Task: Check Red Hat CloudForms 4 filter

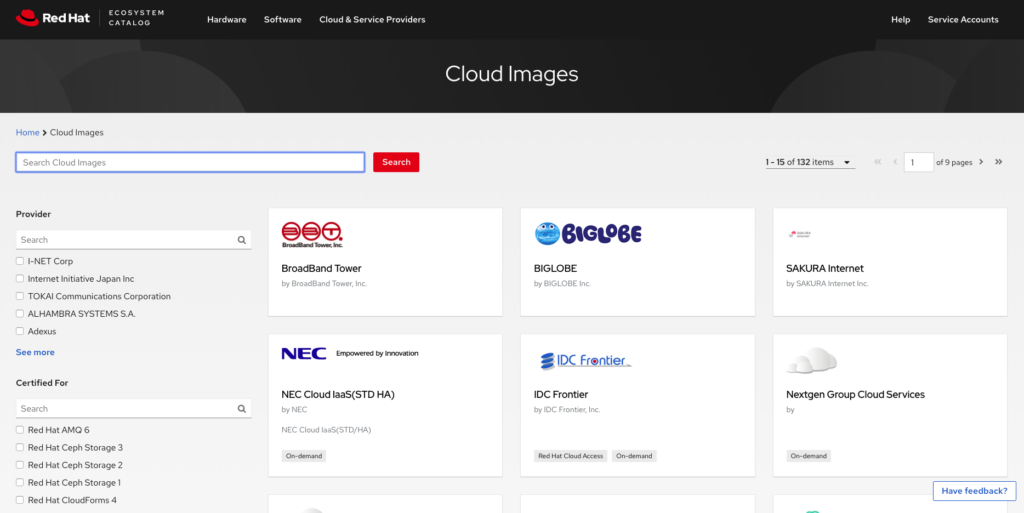Action: coord(20,501)
